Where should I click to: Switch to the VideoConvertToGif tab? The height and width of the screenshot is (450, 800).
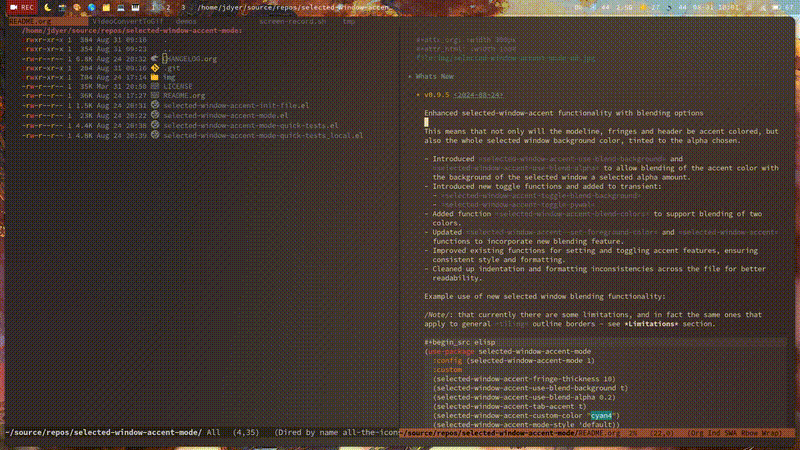(127, 21)
